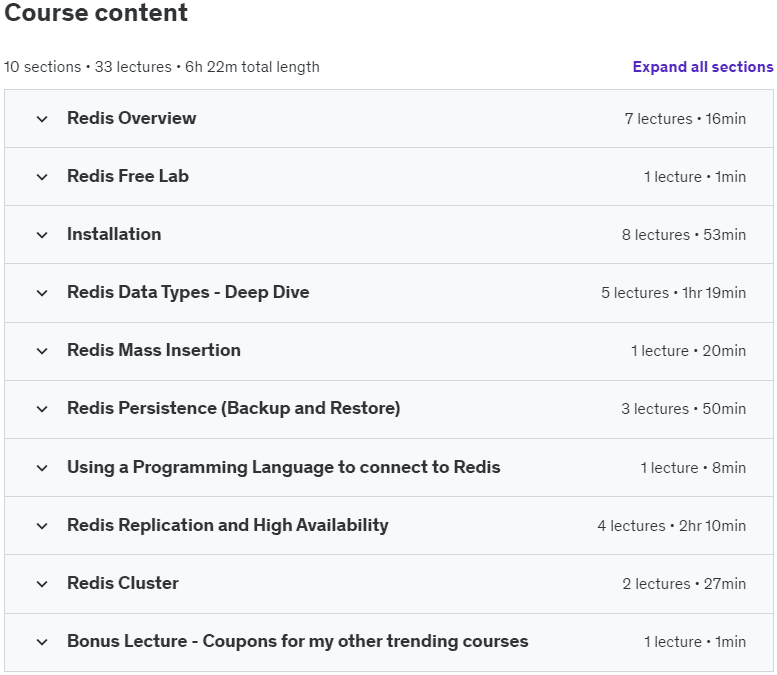Expand Redis Replication and High Availability chevron
Image resolution: width=777 pixels, height=675 pixels.
pyautogui.click(x=42, y=526)
